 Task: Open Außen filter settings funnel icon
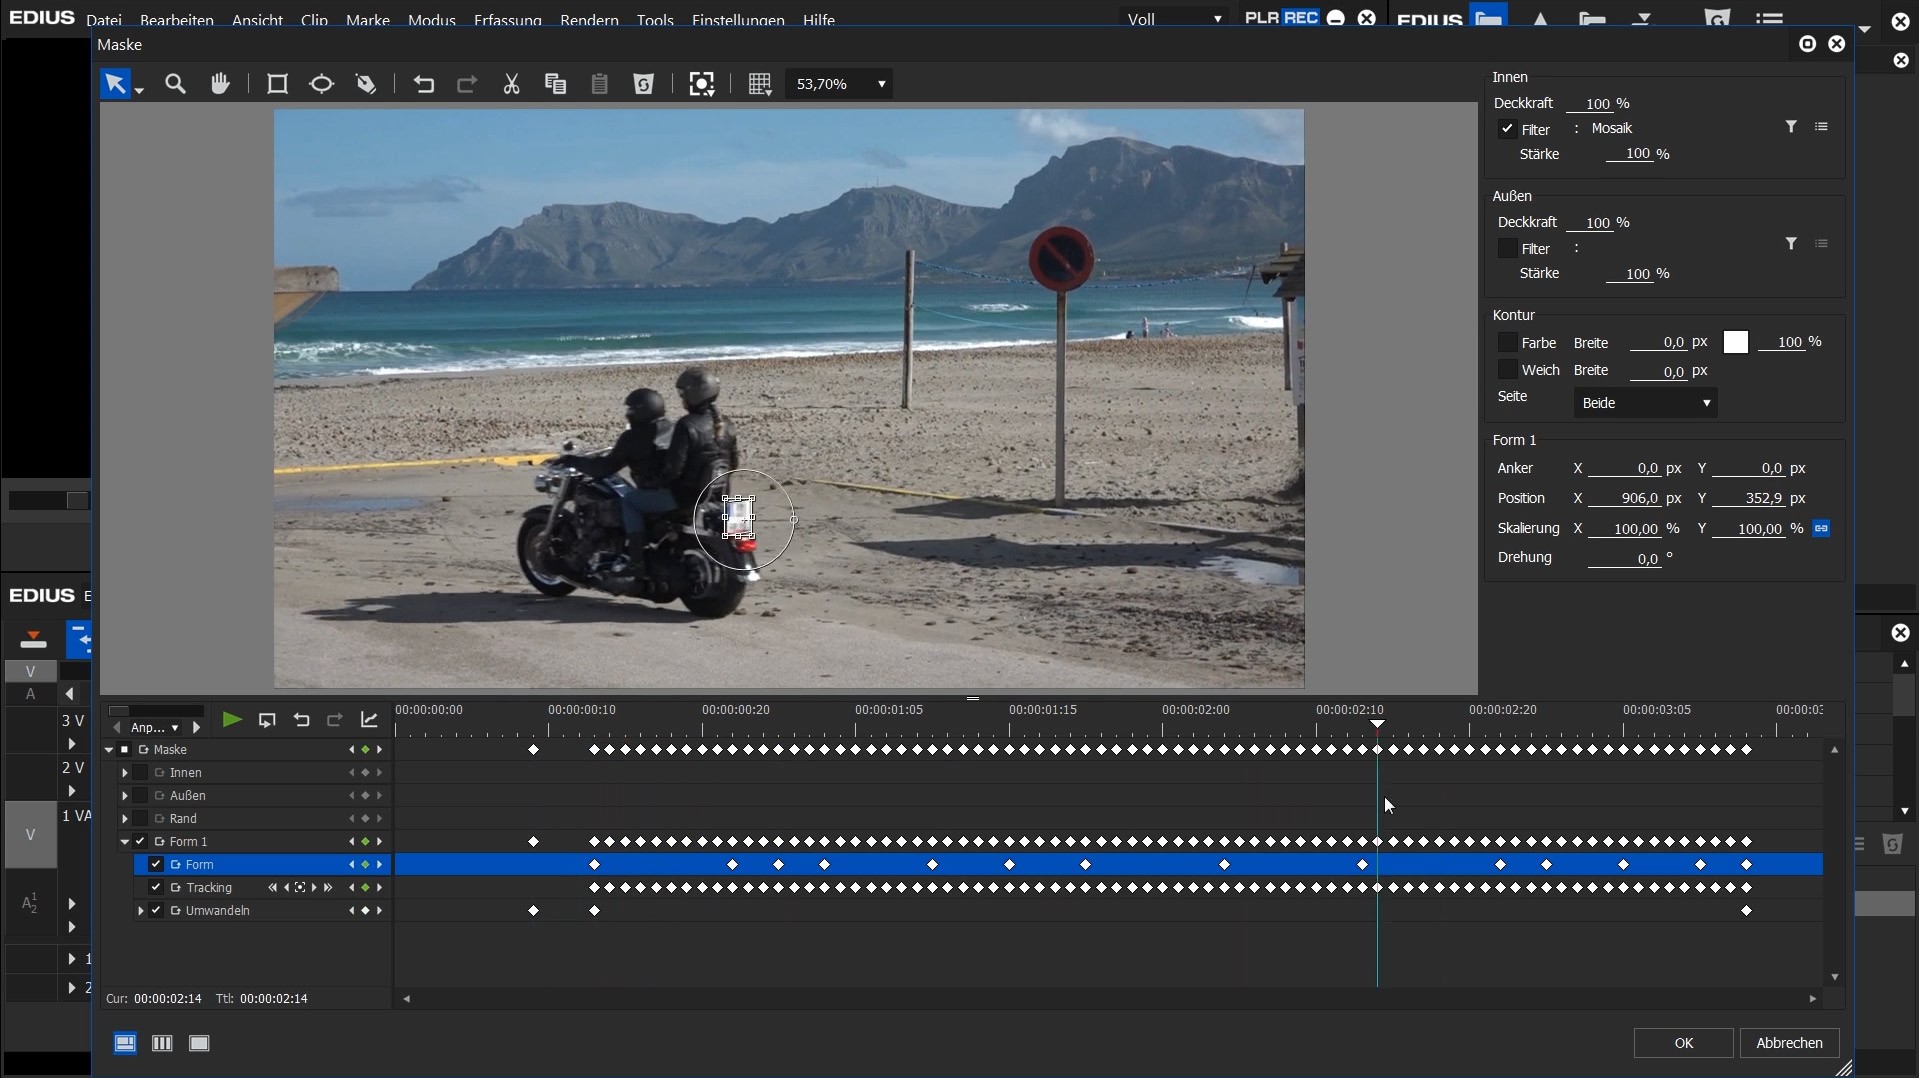[1791, 244]
